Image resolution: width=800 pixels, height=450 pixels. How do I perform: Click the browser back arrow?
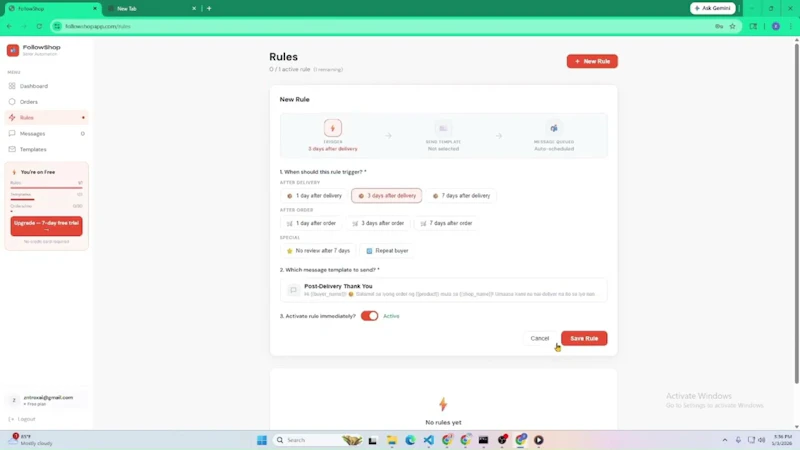click(x=9, y=27)
